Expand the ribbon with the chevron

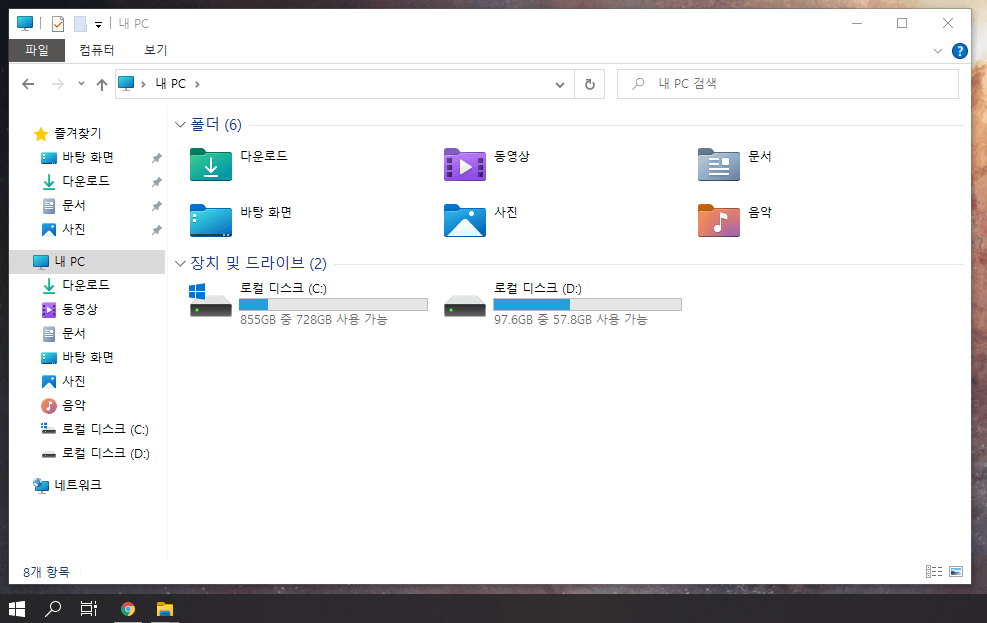pyautogui.click(x=938, y=51)
